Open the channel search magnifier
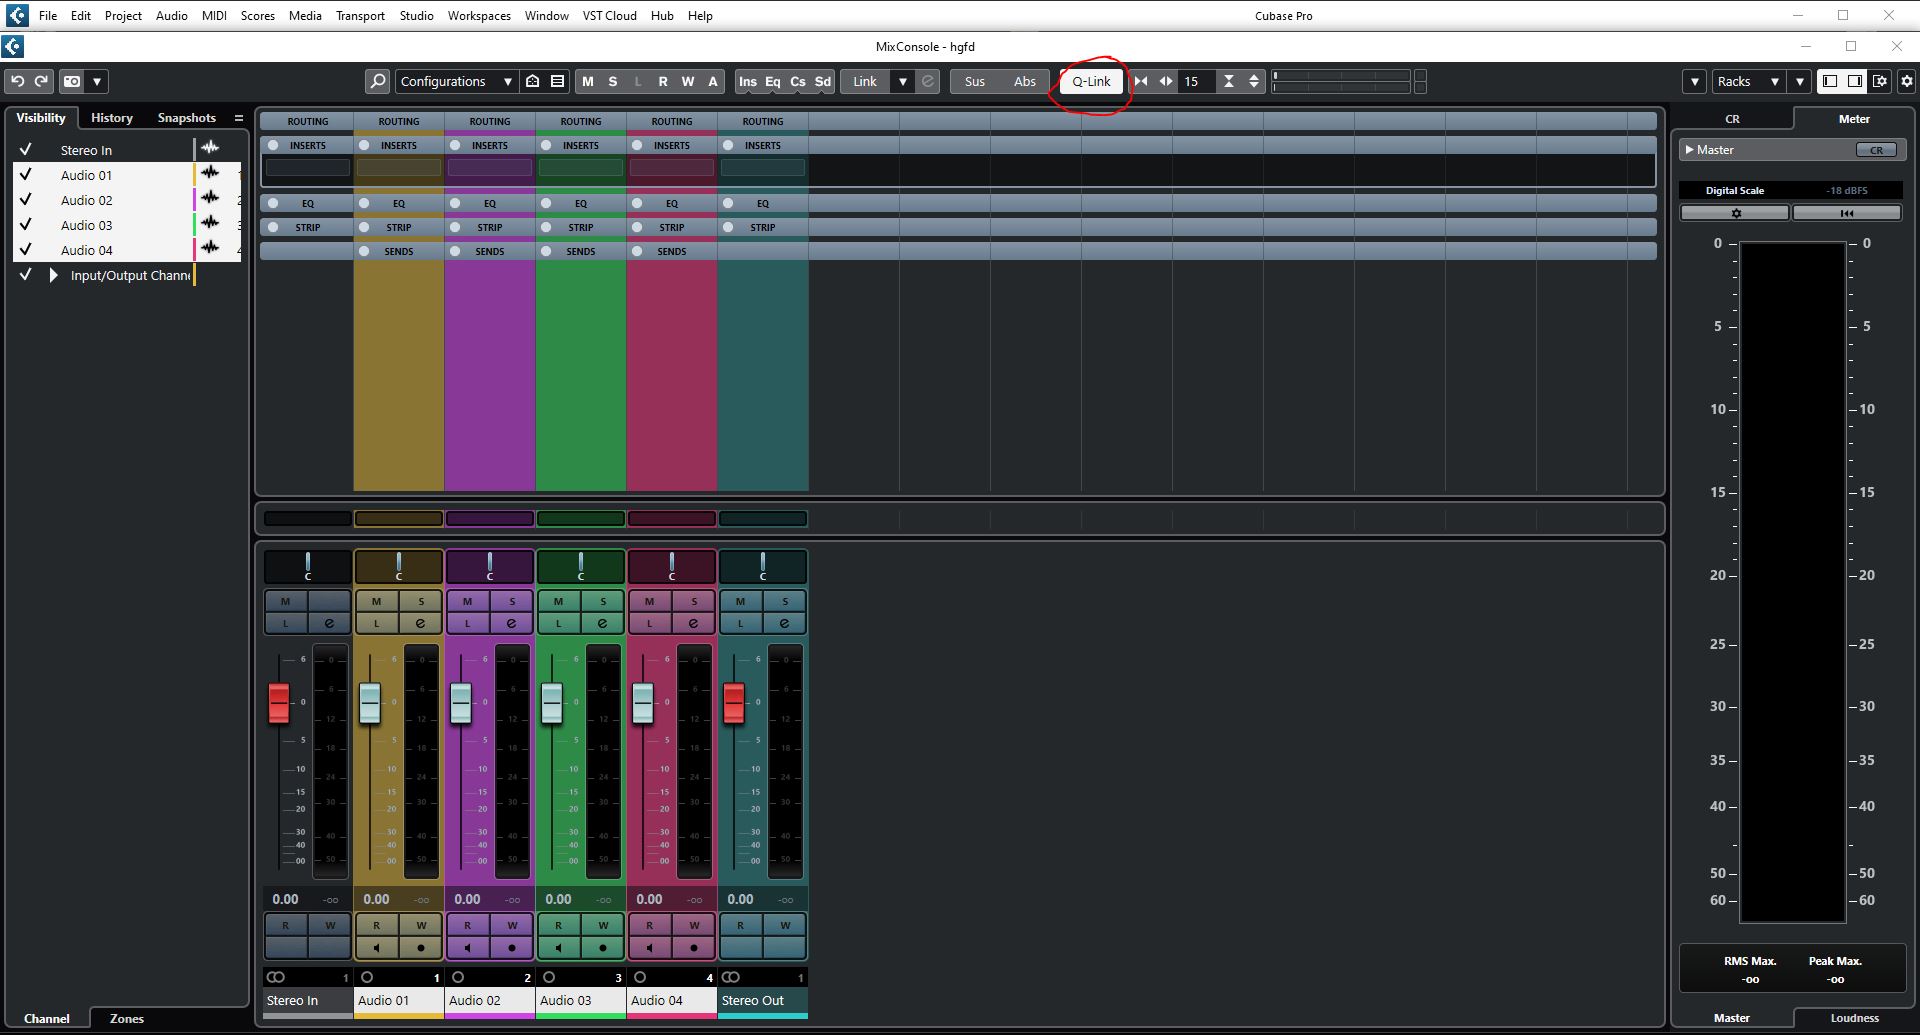The height and width of the screenshot is (1035, 1920). pos(378,81)
